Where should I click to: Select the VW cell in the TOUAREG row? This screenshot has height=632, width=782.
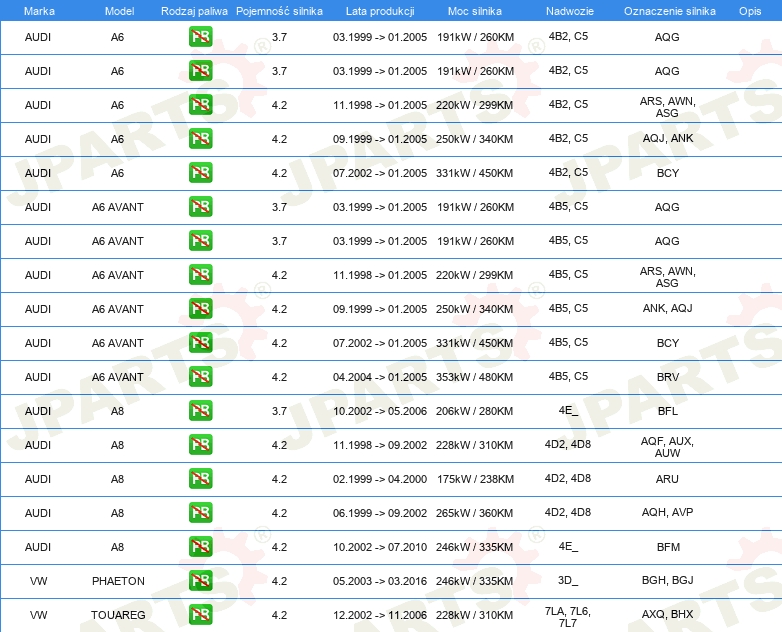pos(38,615)
